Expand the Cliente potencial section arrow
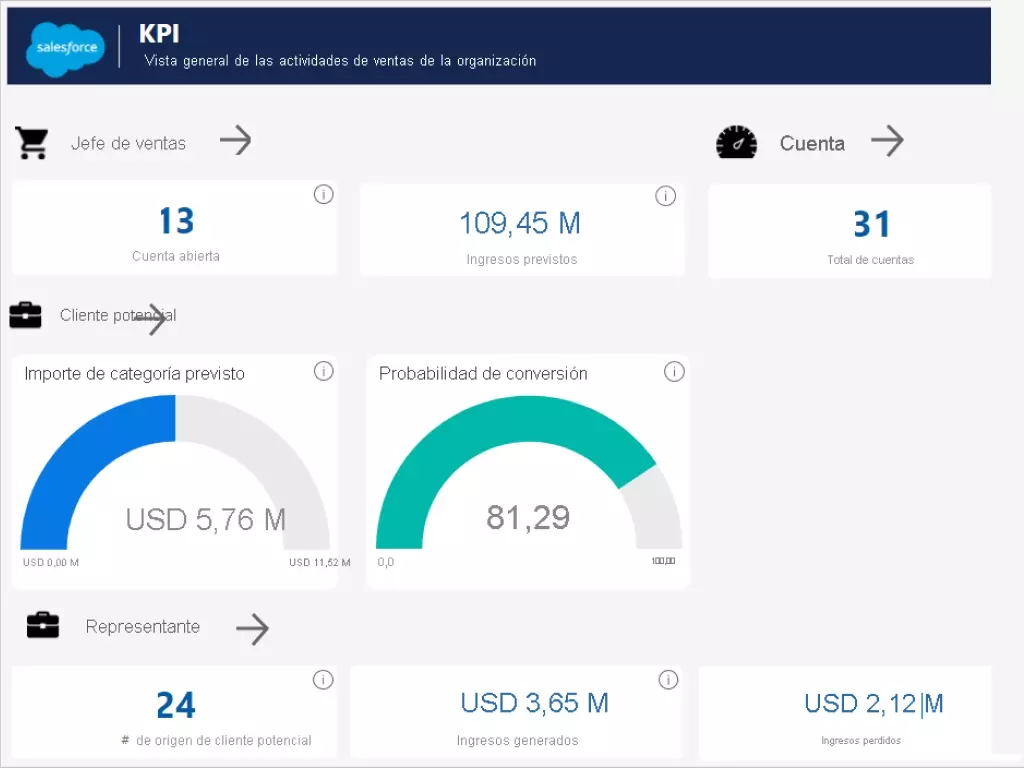The image size is (1024, 768). (155, 318)
